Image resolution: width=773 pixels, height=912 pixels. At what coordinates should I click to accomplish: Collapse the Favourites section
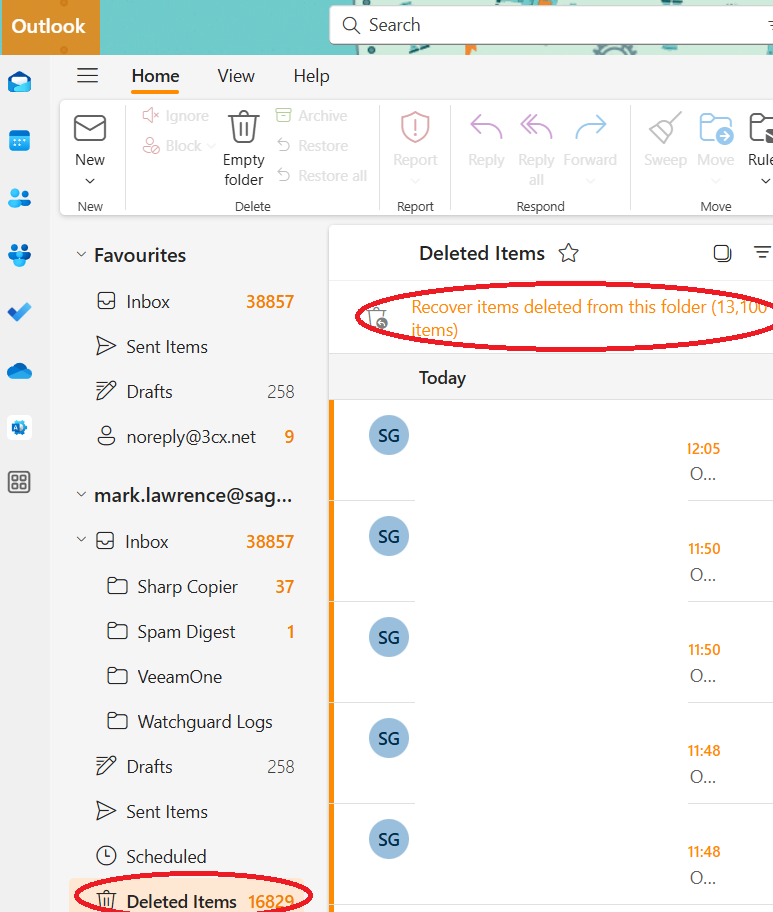click(81, 254)
